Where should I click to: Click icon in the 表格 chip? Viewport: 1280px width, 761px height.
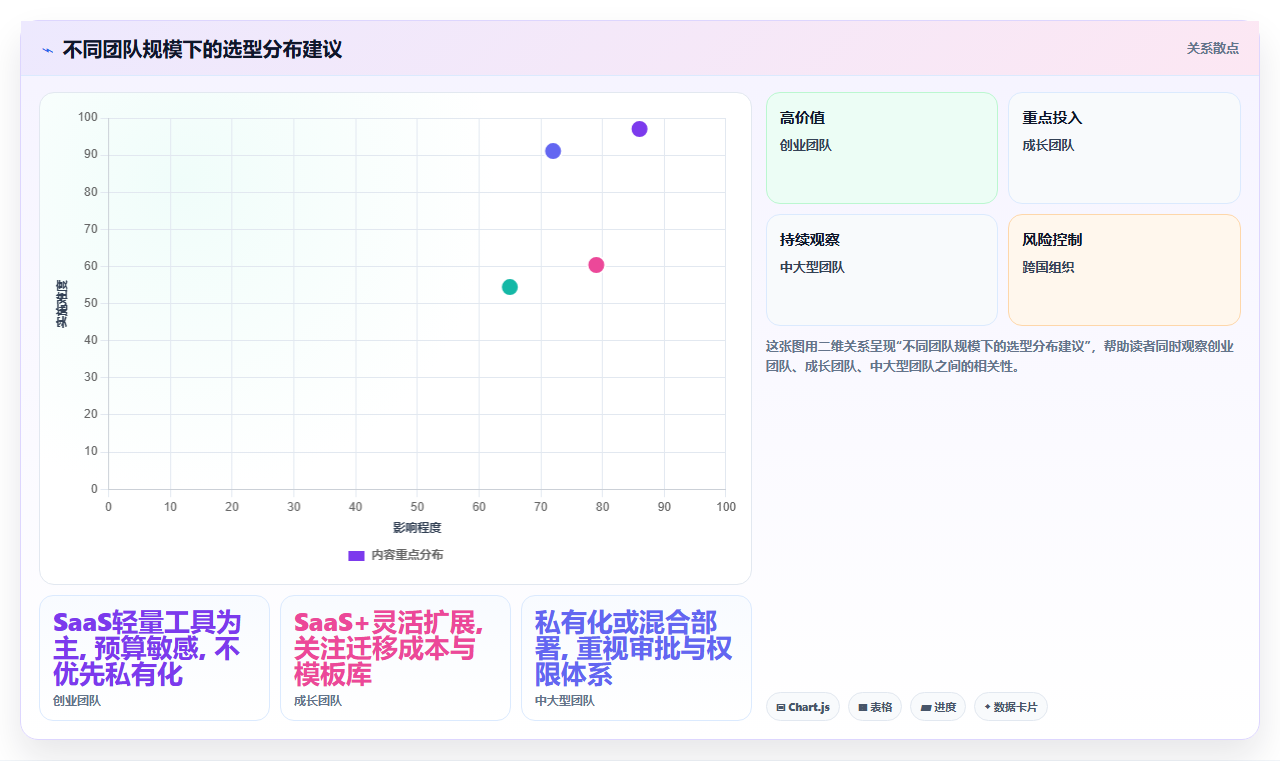coord(863,707)
